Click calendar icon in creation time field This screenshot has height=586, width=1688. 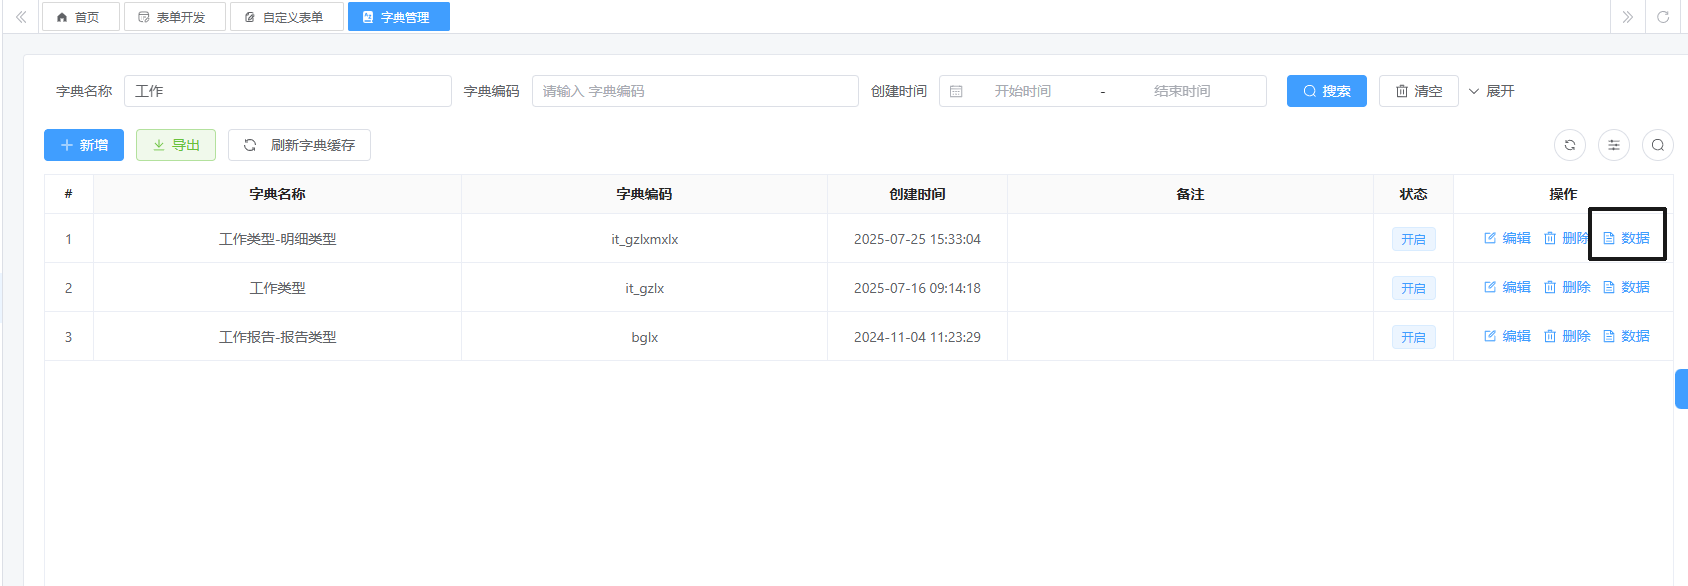pyautogui.click(x=956, y=91)
